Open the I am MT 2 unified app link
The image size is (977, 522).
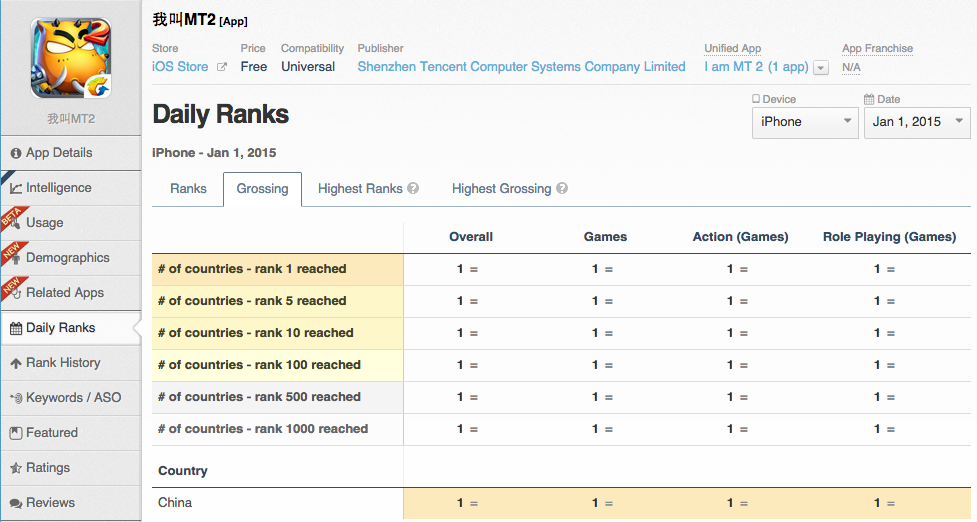(x=756, y=67)
